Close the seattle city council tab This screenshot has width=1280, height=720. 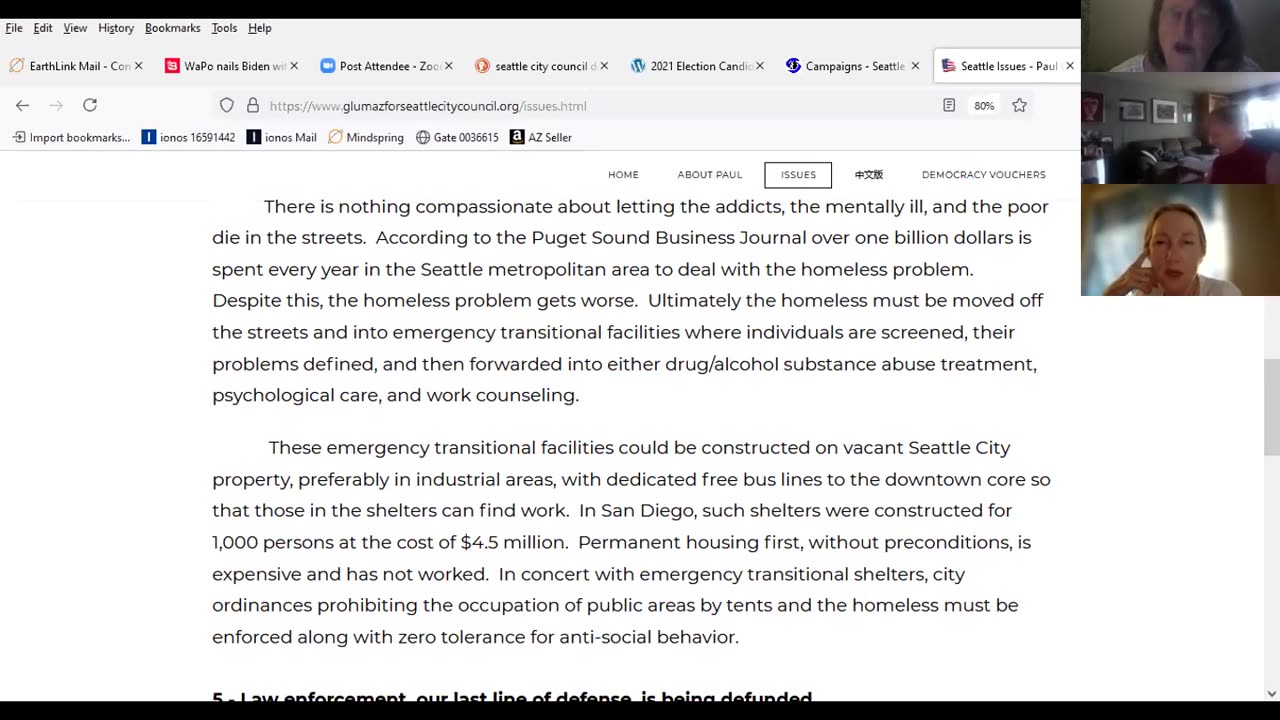604,66
